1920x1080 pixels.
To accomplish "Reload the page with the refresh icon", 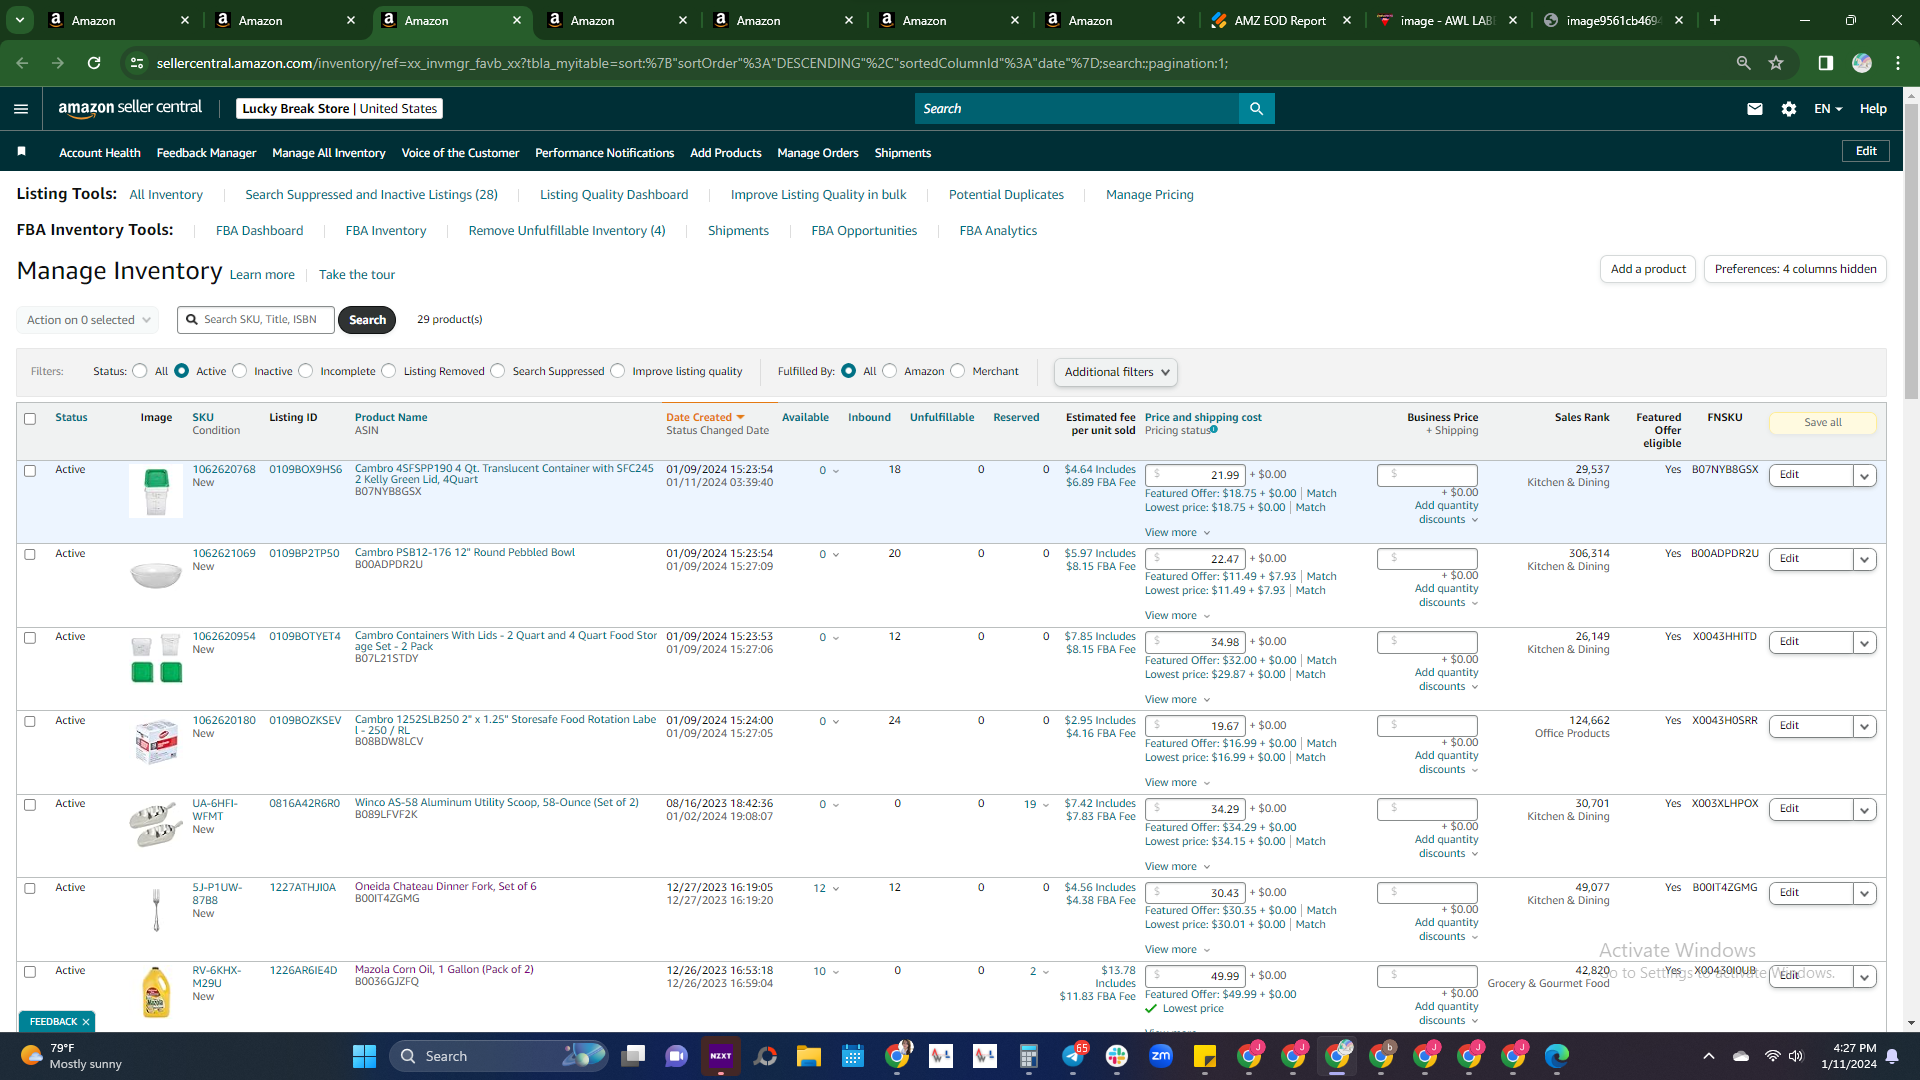I will [x=94, y=63].
